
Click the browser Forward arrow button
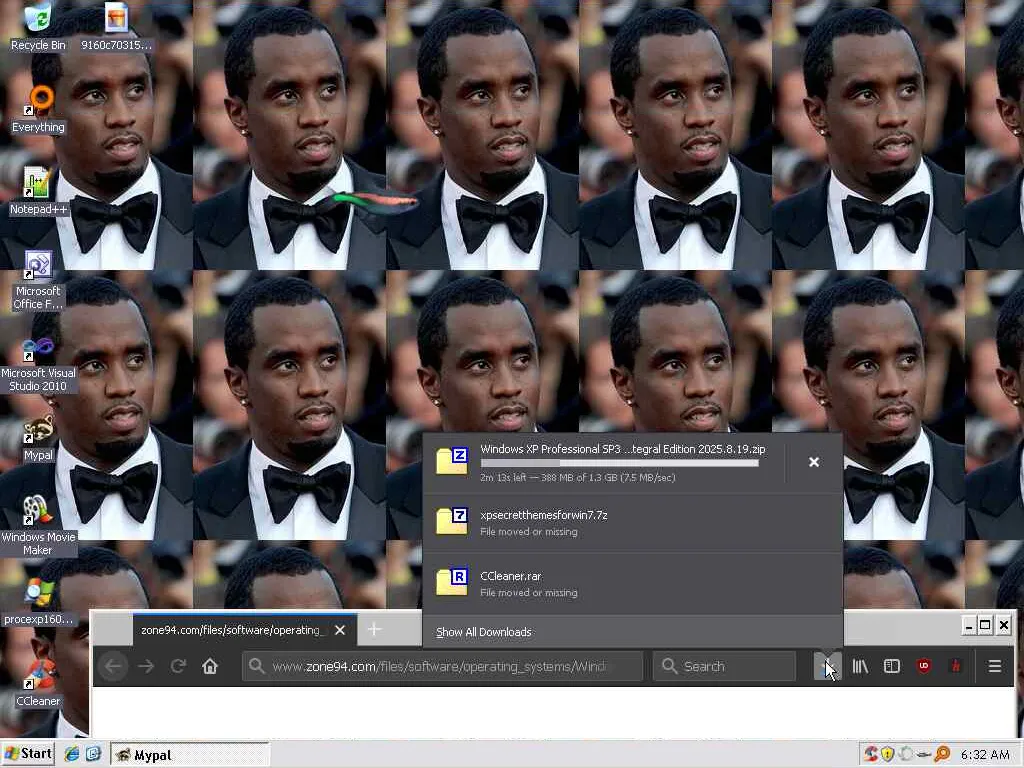(x=146, y=666)
